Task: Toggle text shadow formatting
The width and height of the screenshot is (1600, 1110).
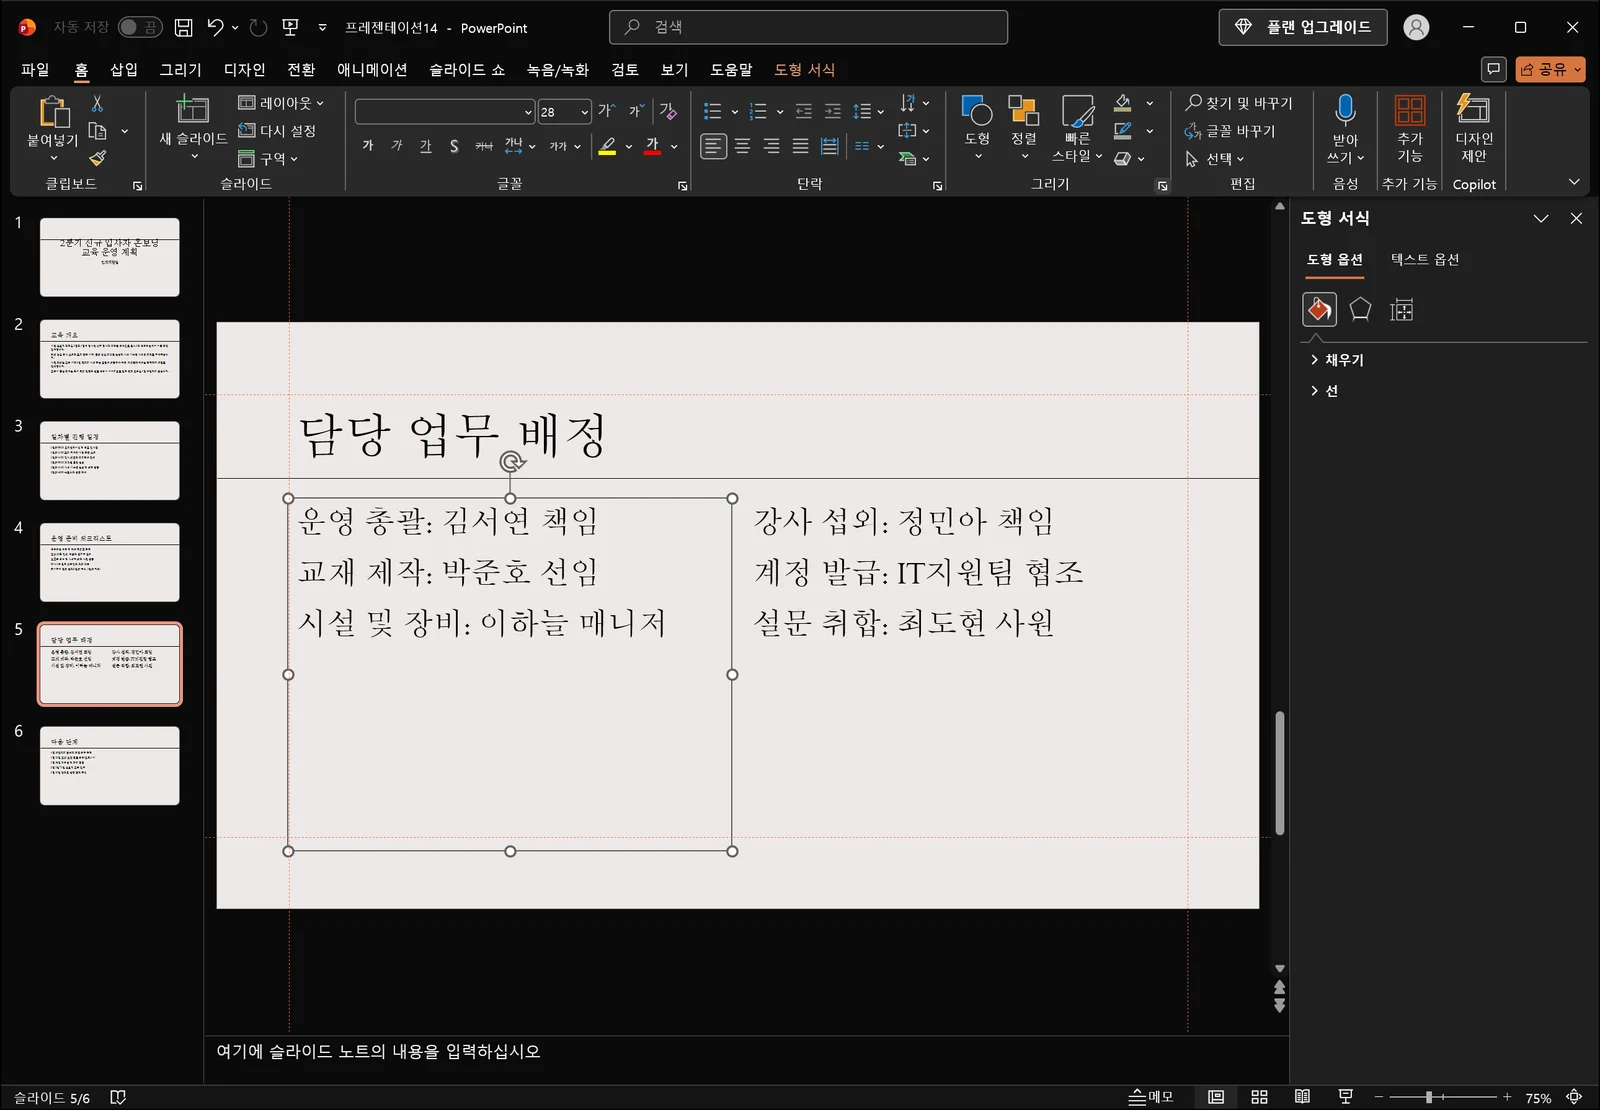Action: 454,146
